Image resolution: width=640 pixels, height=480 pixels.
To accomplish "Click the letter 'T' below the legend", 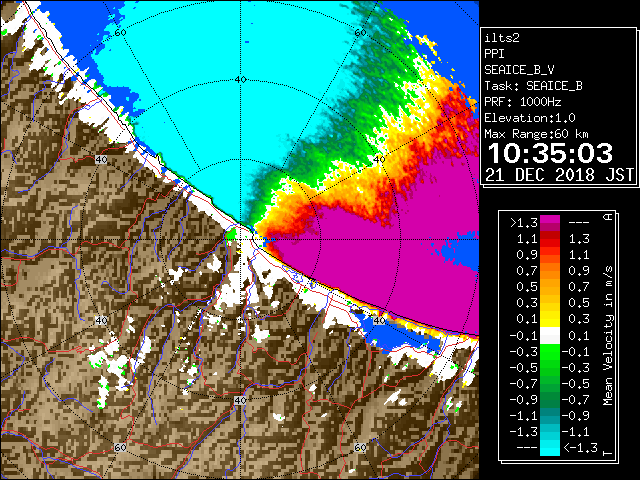I will [x=608, y=453].
